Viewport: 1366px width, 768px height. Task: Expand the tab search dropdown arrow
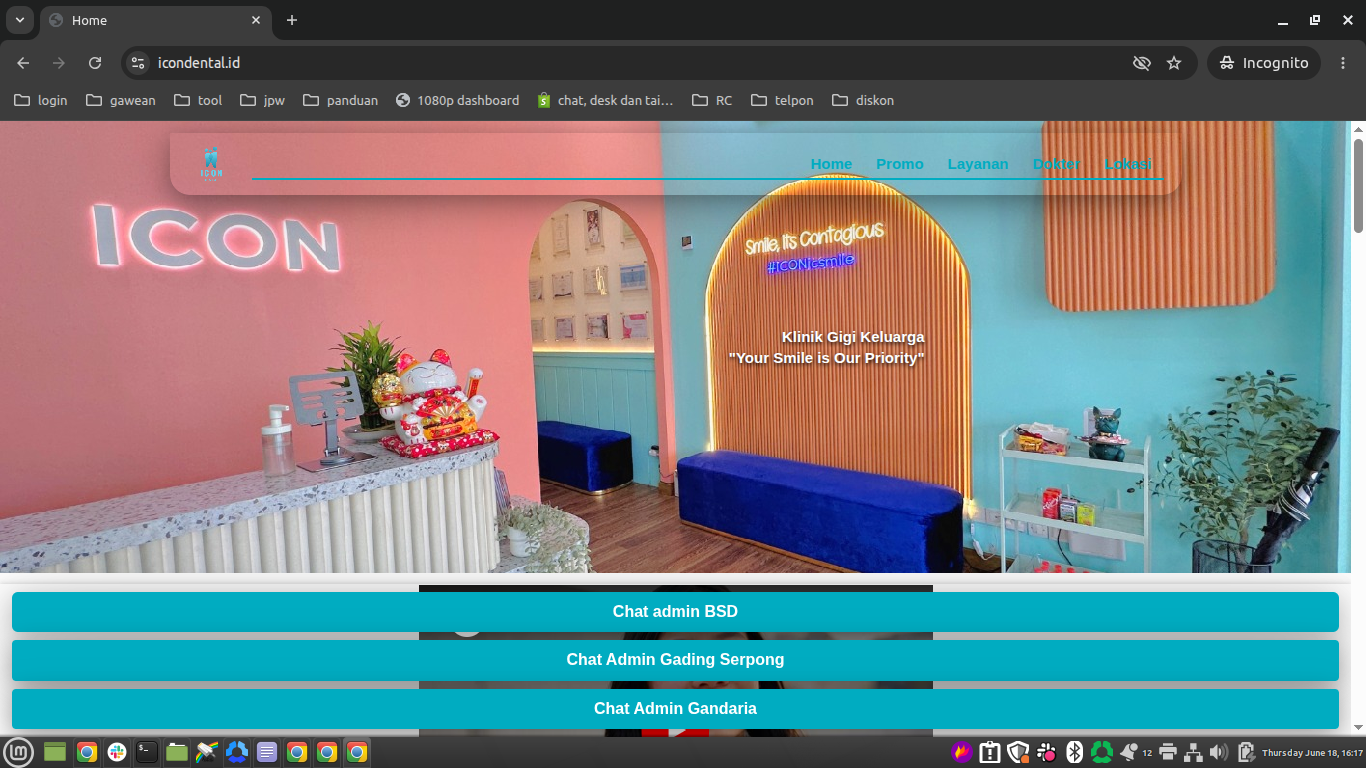coord(19,20)
